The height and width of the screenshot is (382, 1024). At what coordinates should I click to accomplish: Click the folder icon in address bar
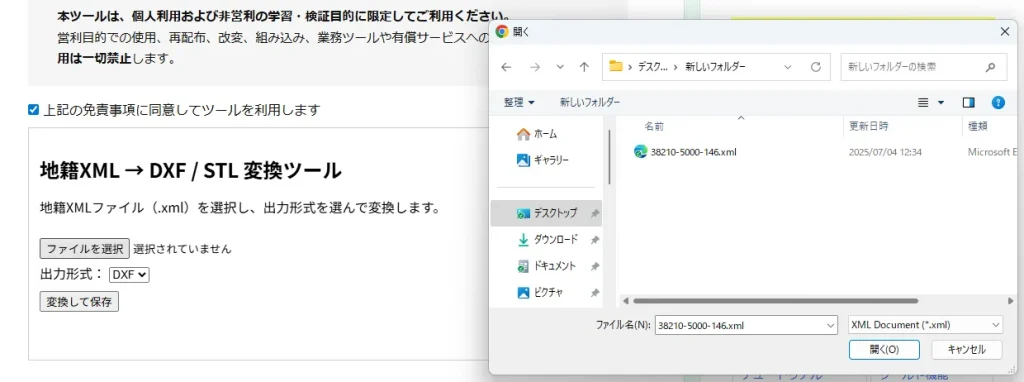pos(615,66)
